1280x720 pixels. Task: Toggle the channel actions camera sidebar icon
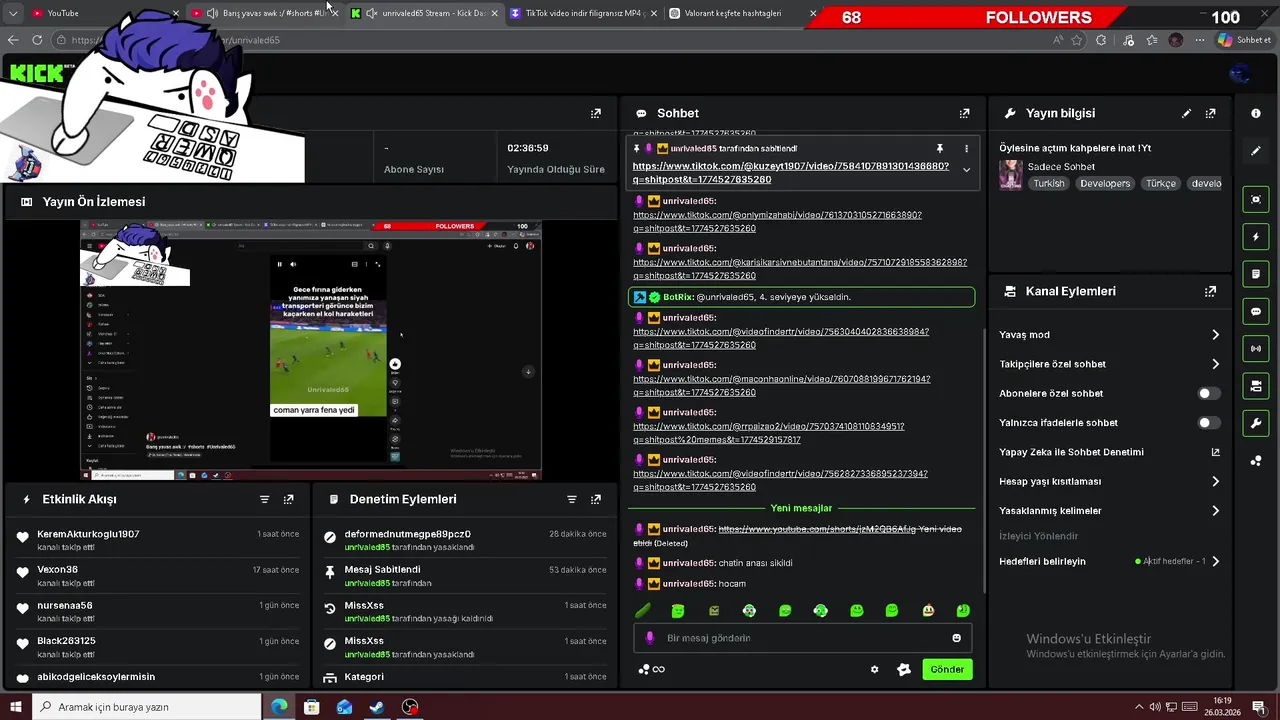tap(1256, 386)
